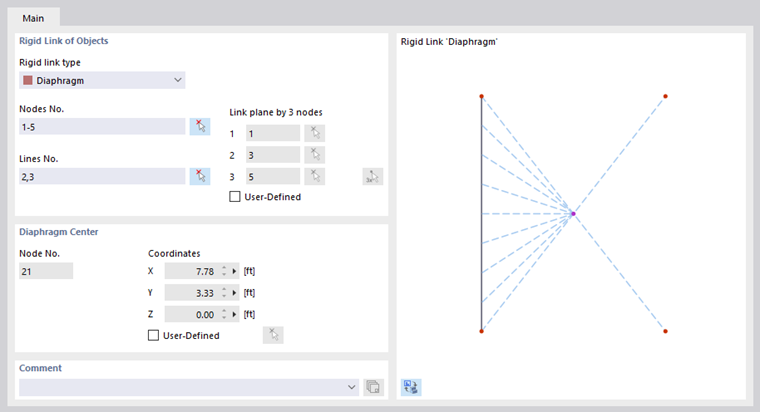Adjust the Y coordinate spinner arrows

pos(224,293)
